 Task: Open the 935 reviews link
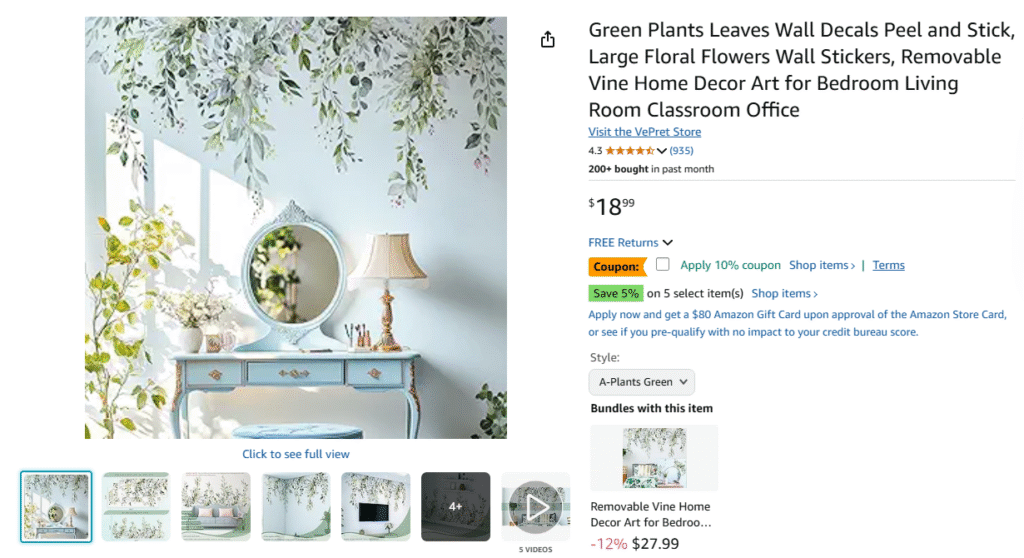(681, 151)
